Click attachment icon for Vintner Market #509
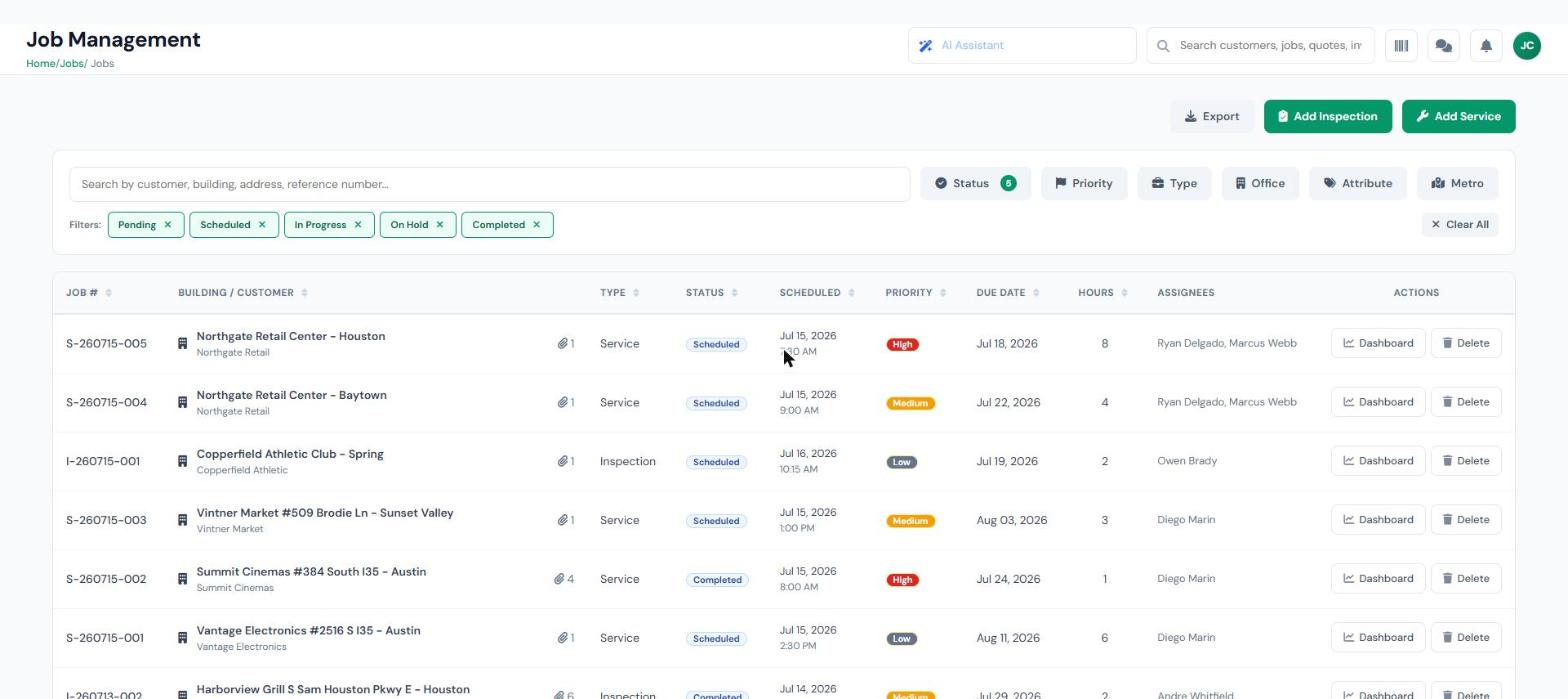This screenshot has width=1568, height=699. click(563, 521)
